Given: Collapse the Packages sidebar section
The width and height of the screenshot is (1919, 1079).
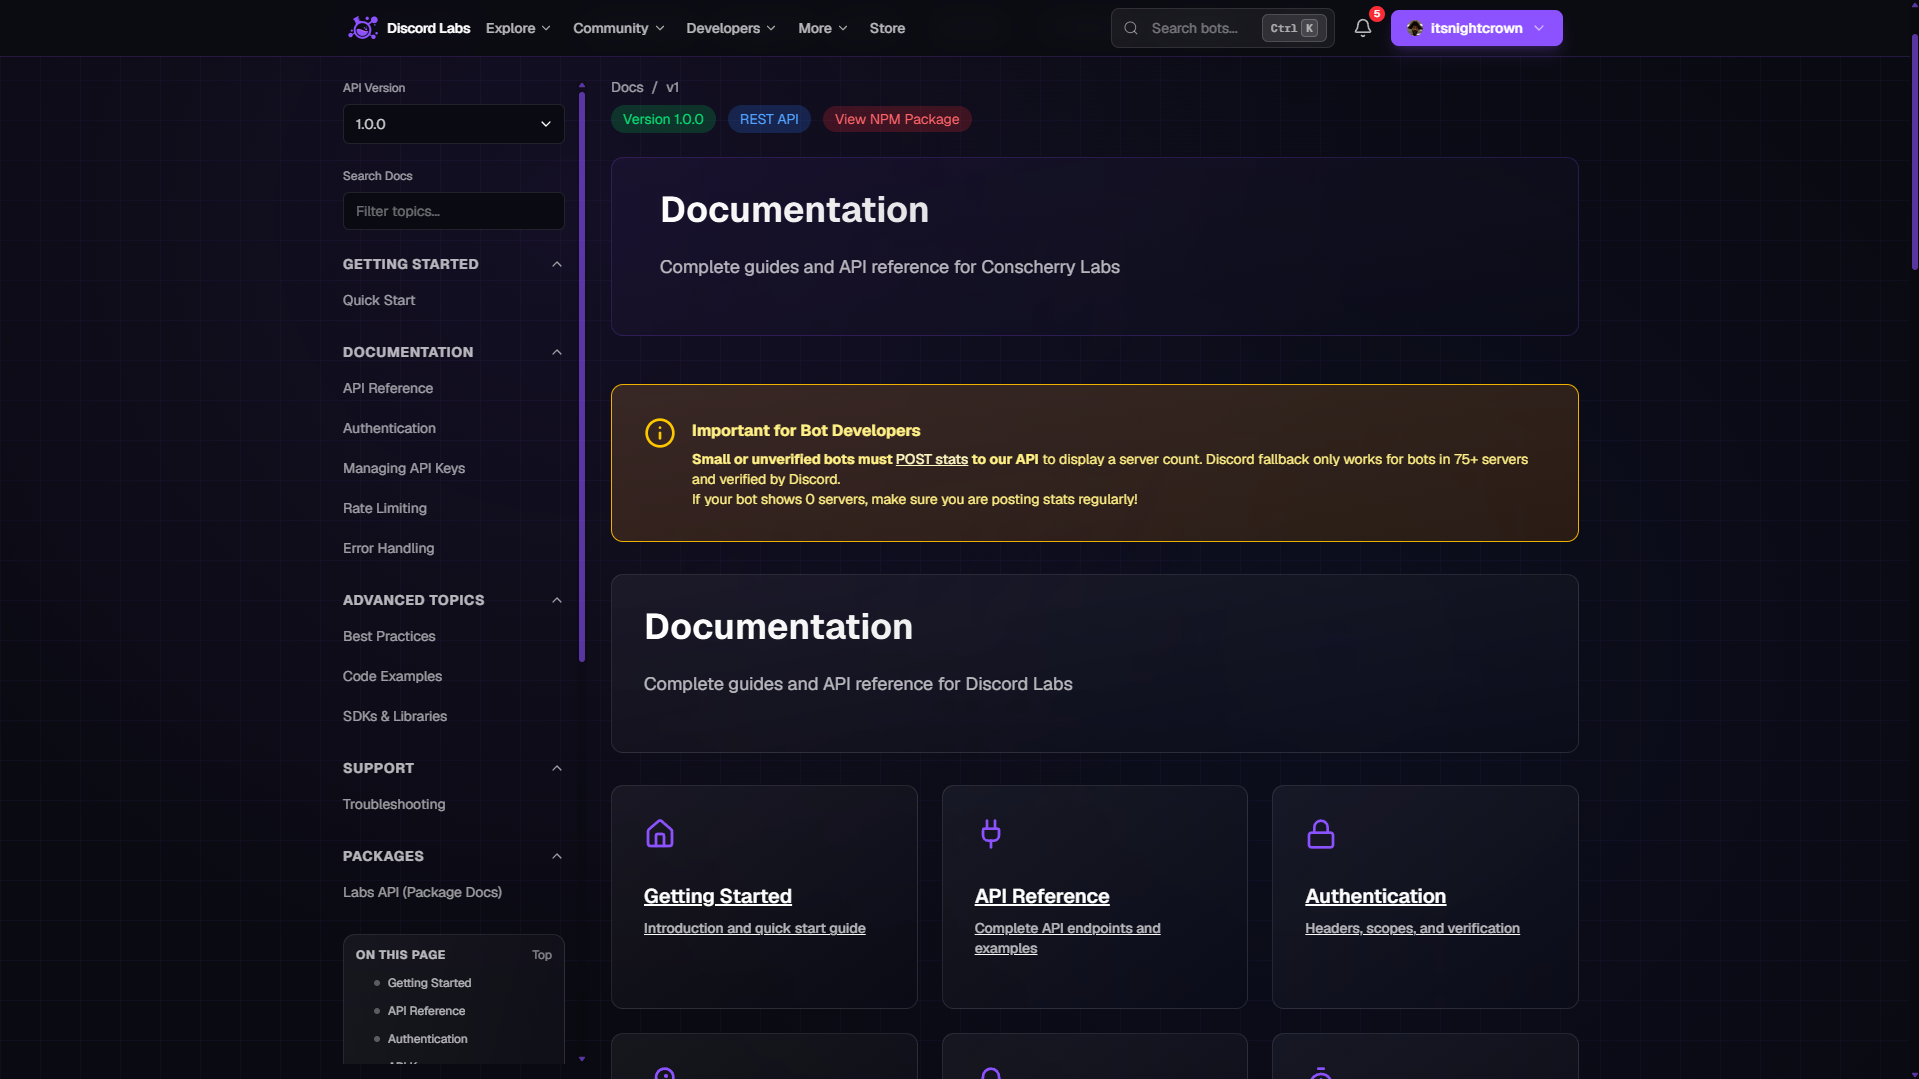Looking at the screenshot, I should [557, 856].
